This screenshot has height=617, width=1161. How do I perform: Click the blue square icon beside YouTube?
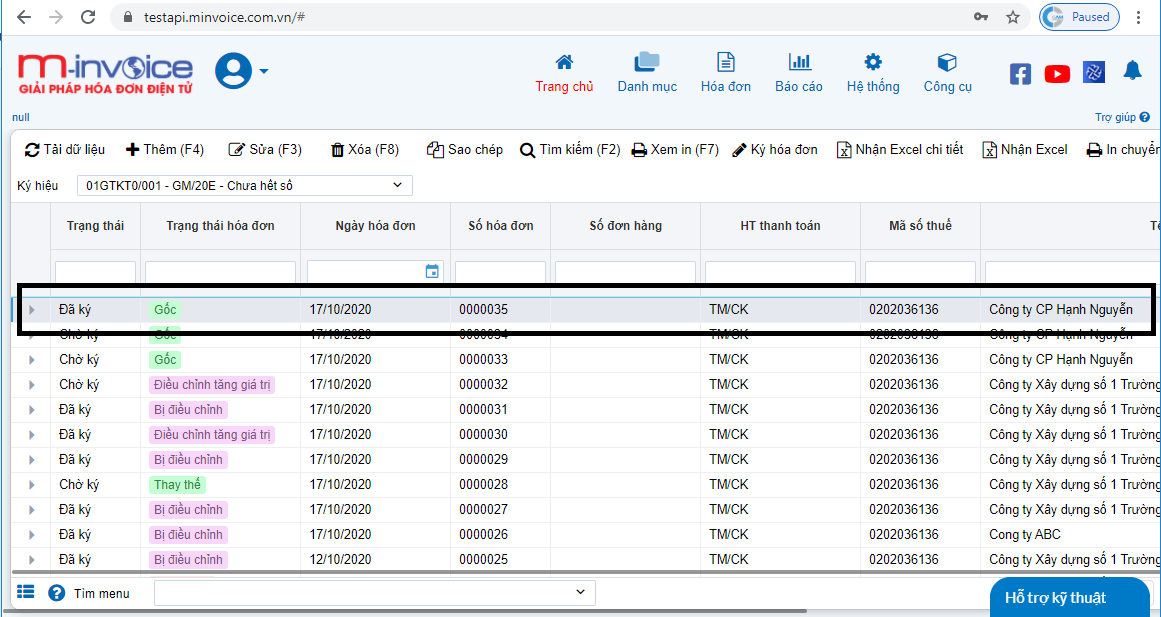pos(1094,73)
